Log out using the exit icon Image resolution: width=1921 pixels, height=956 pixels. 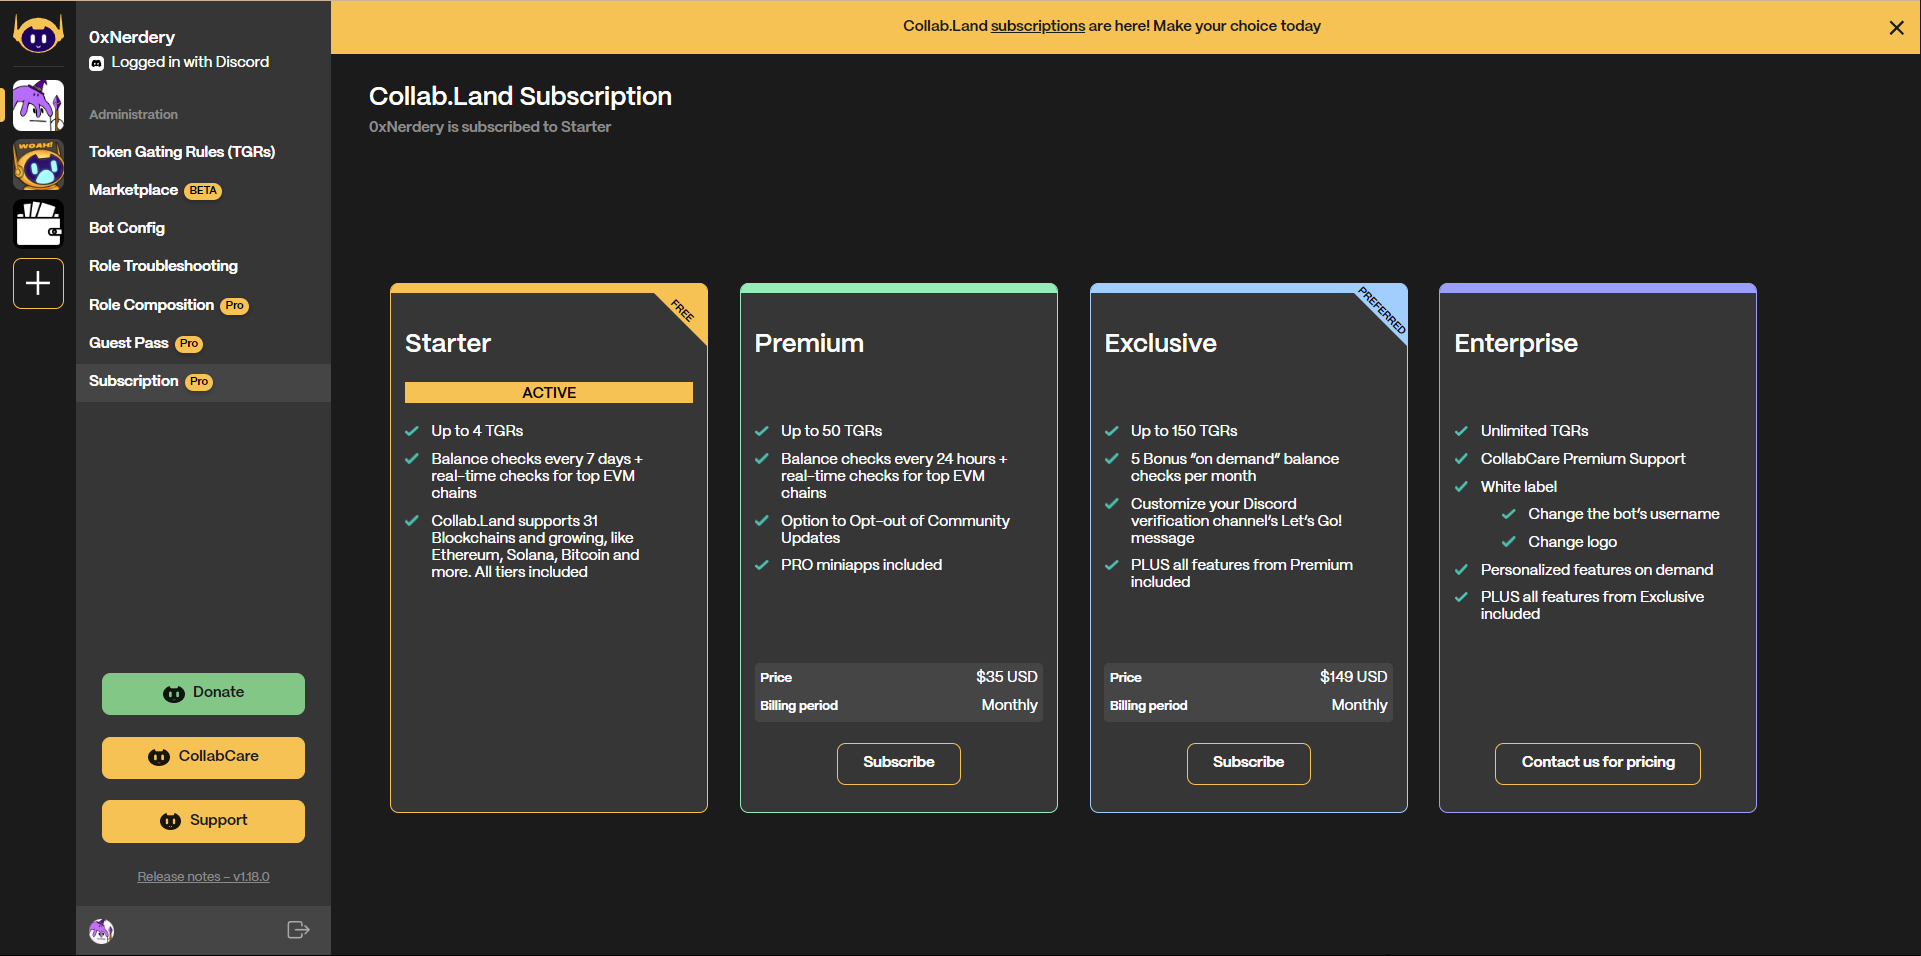[298, 930]
